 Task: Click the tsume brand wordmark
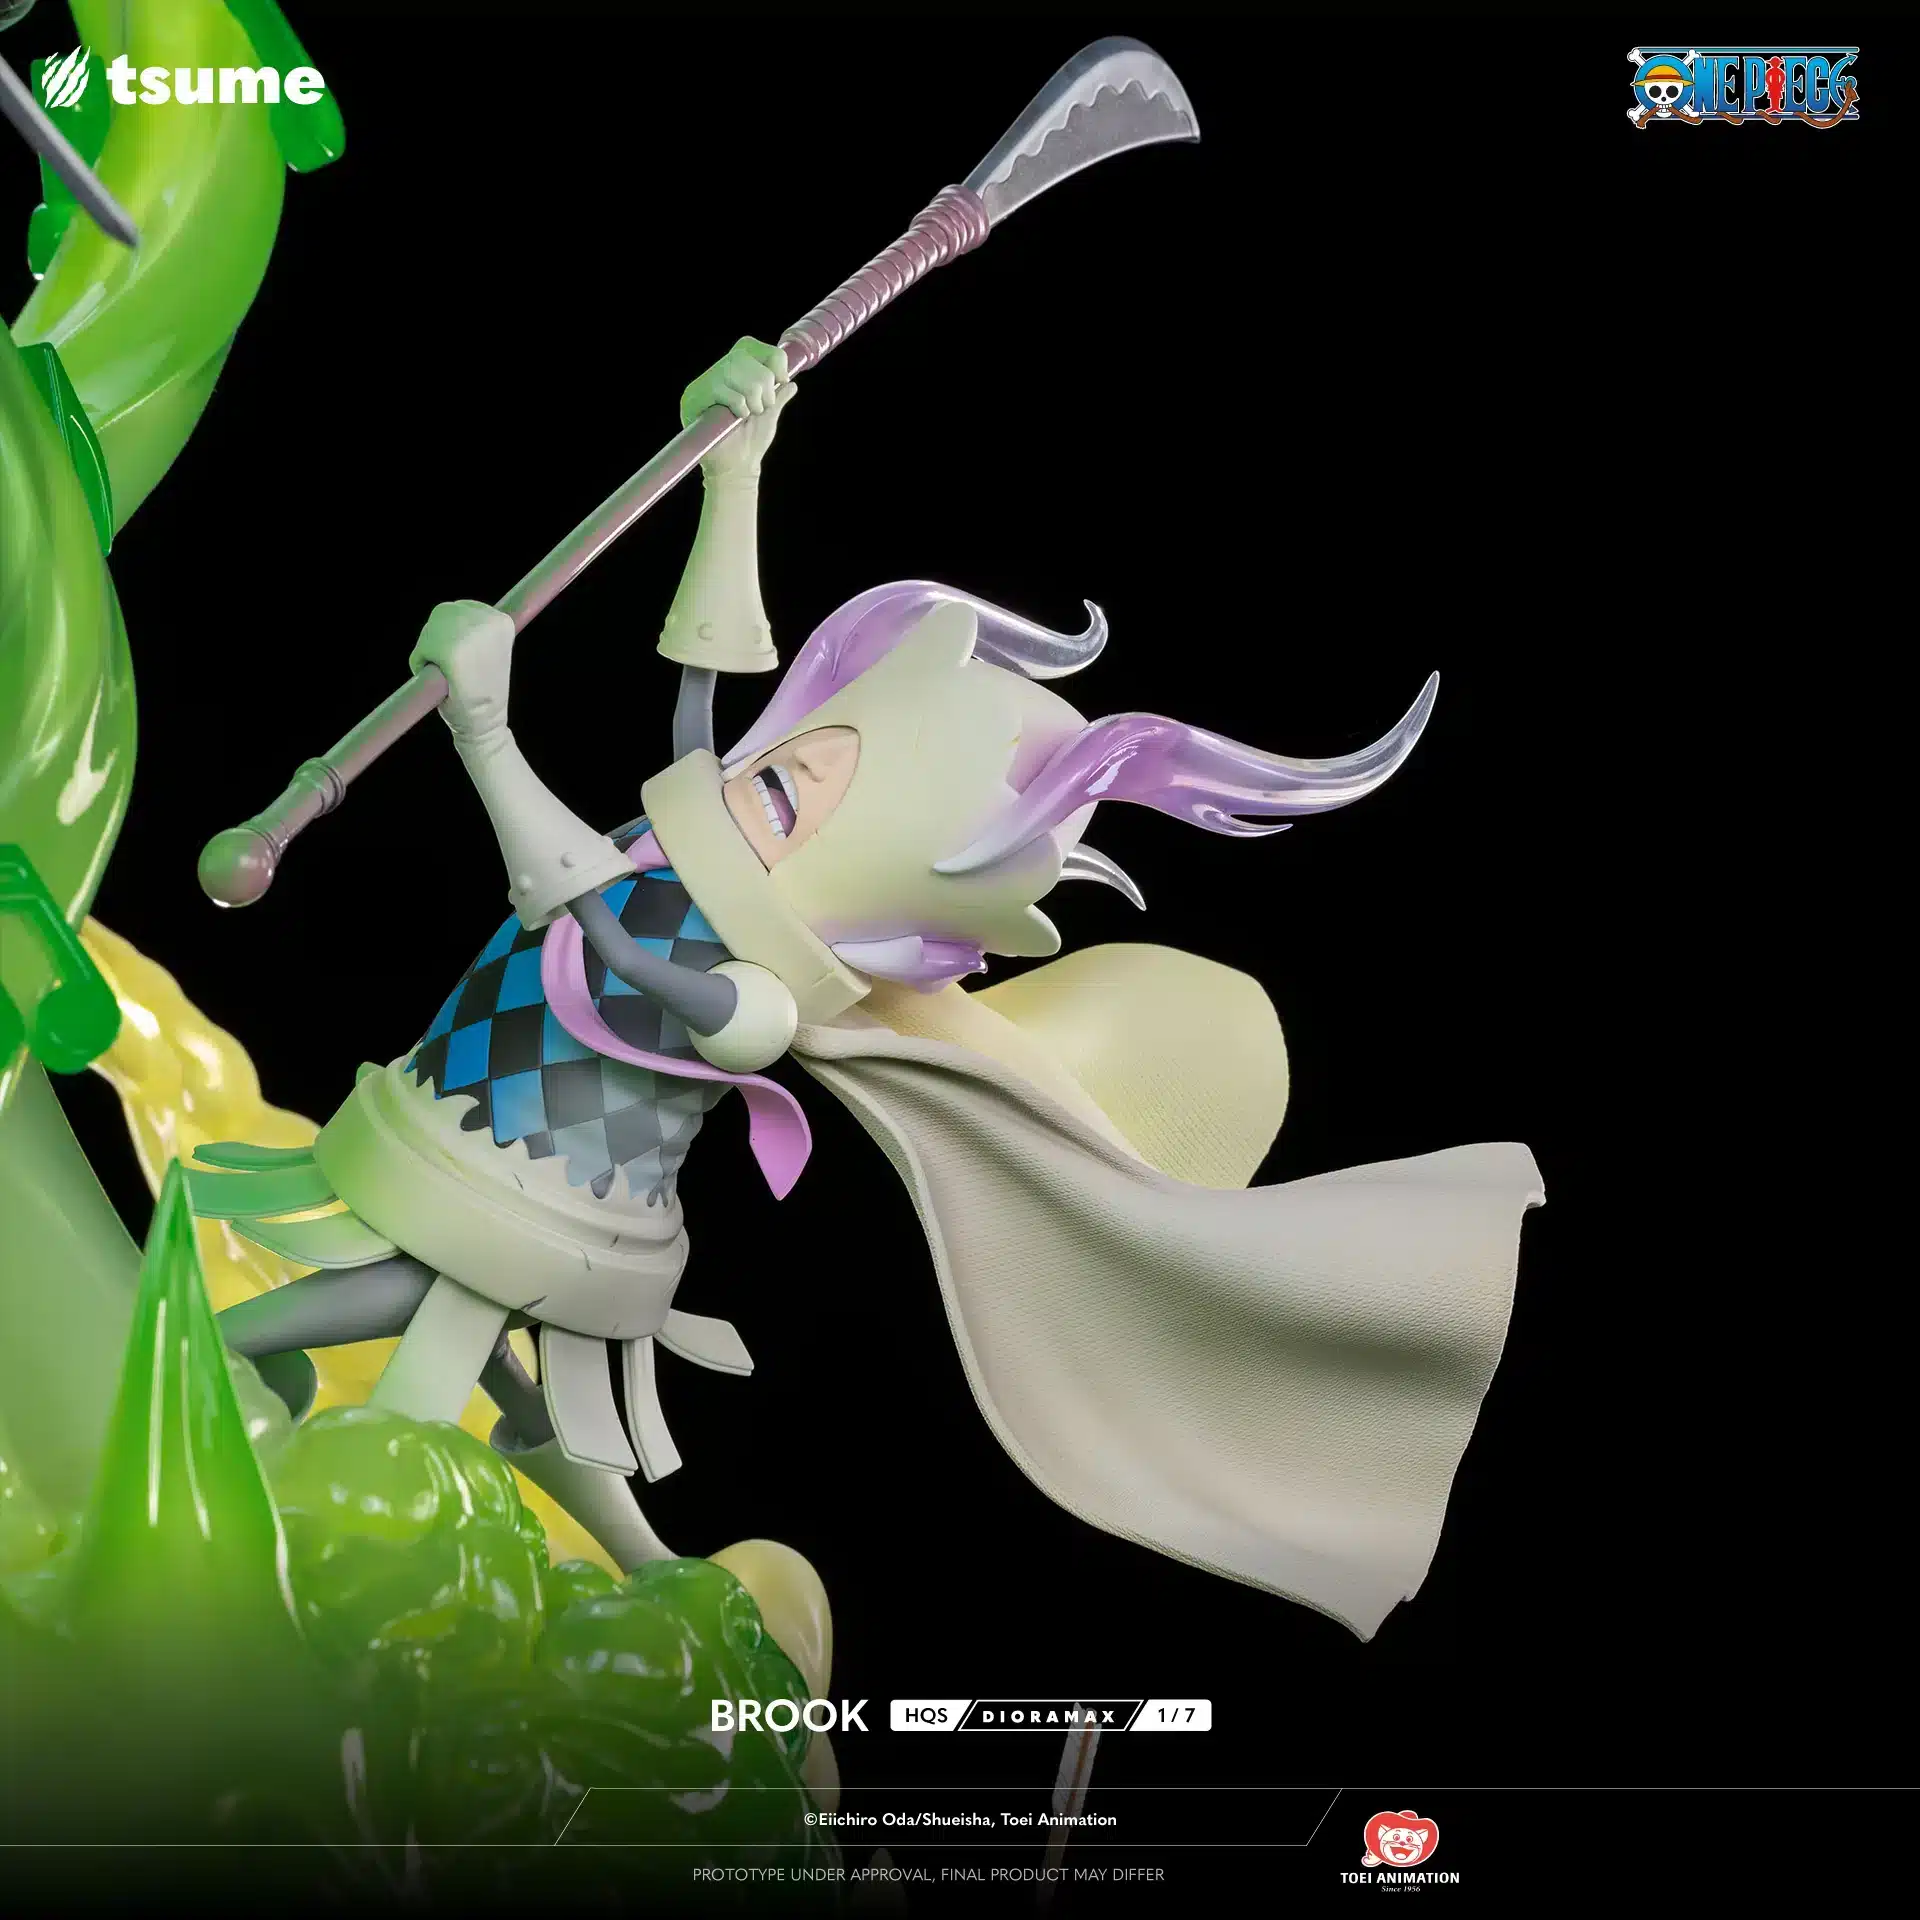click(x=215, y=80)
